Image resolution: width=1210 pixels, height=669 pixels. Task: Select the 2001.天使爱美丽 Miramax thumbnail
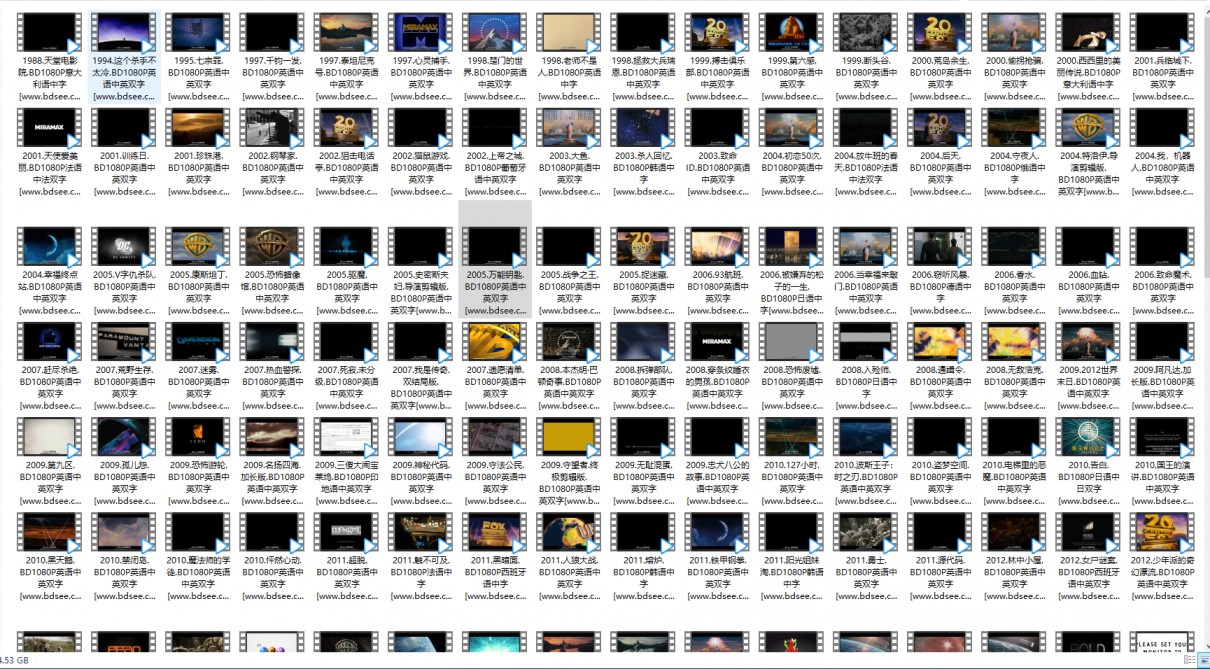click(x=50, y=128)
